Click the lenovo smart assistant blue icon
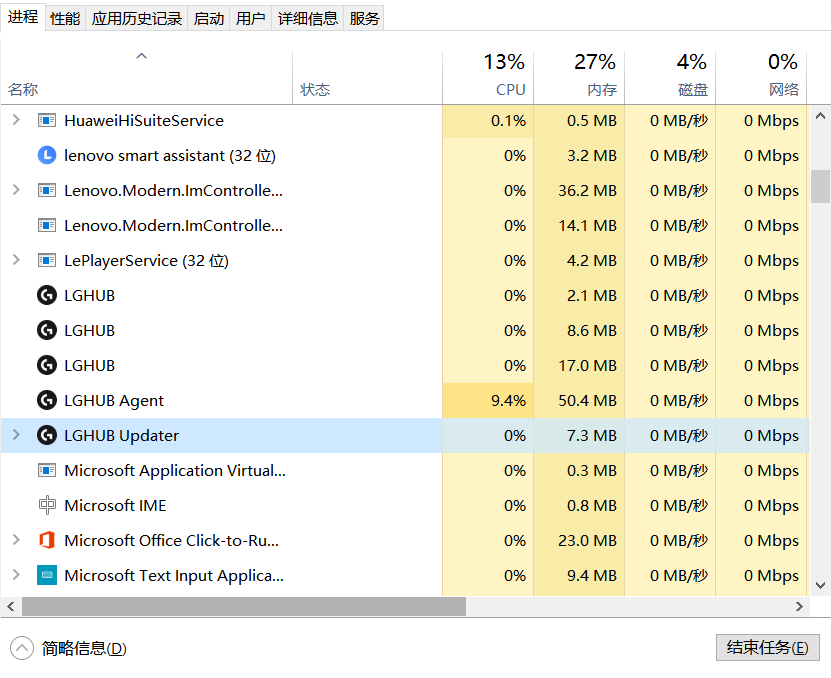Viewport: 831px width, 678px height. coord(47,156)
